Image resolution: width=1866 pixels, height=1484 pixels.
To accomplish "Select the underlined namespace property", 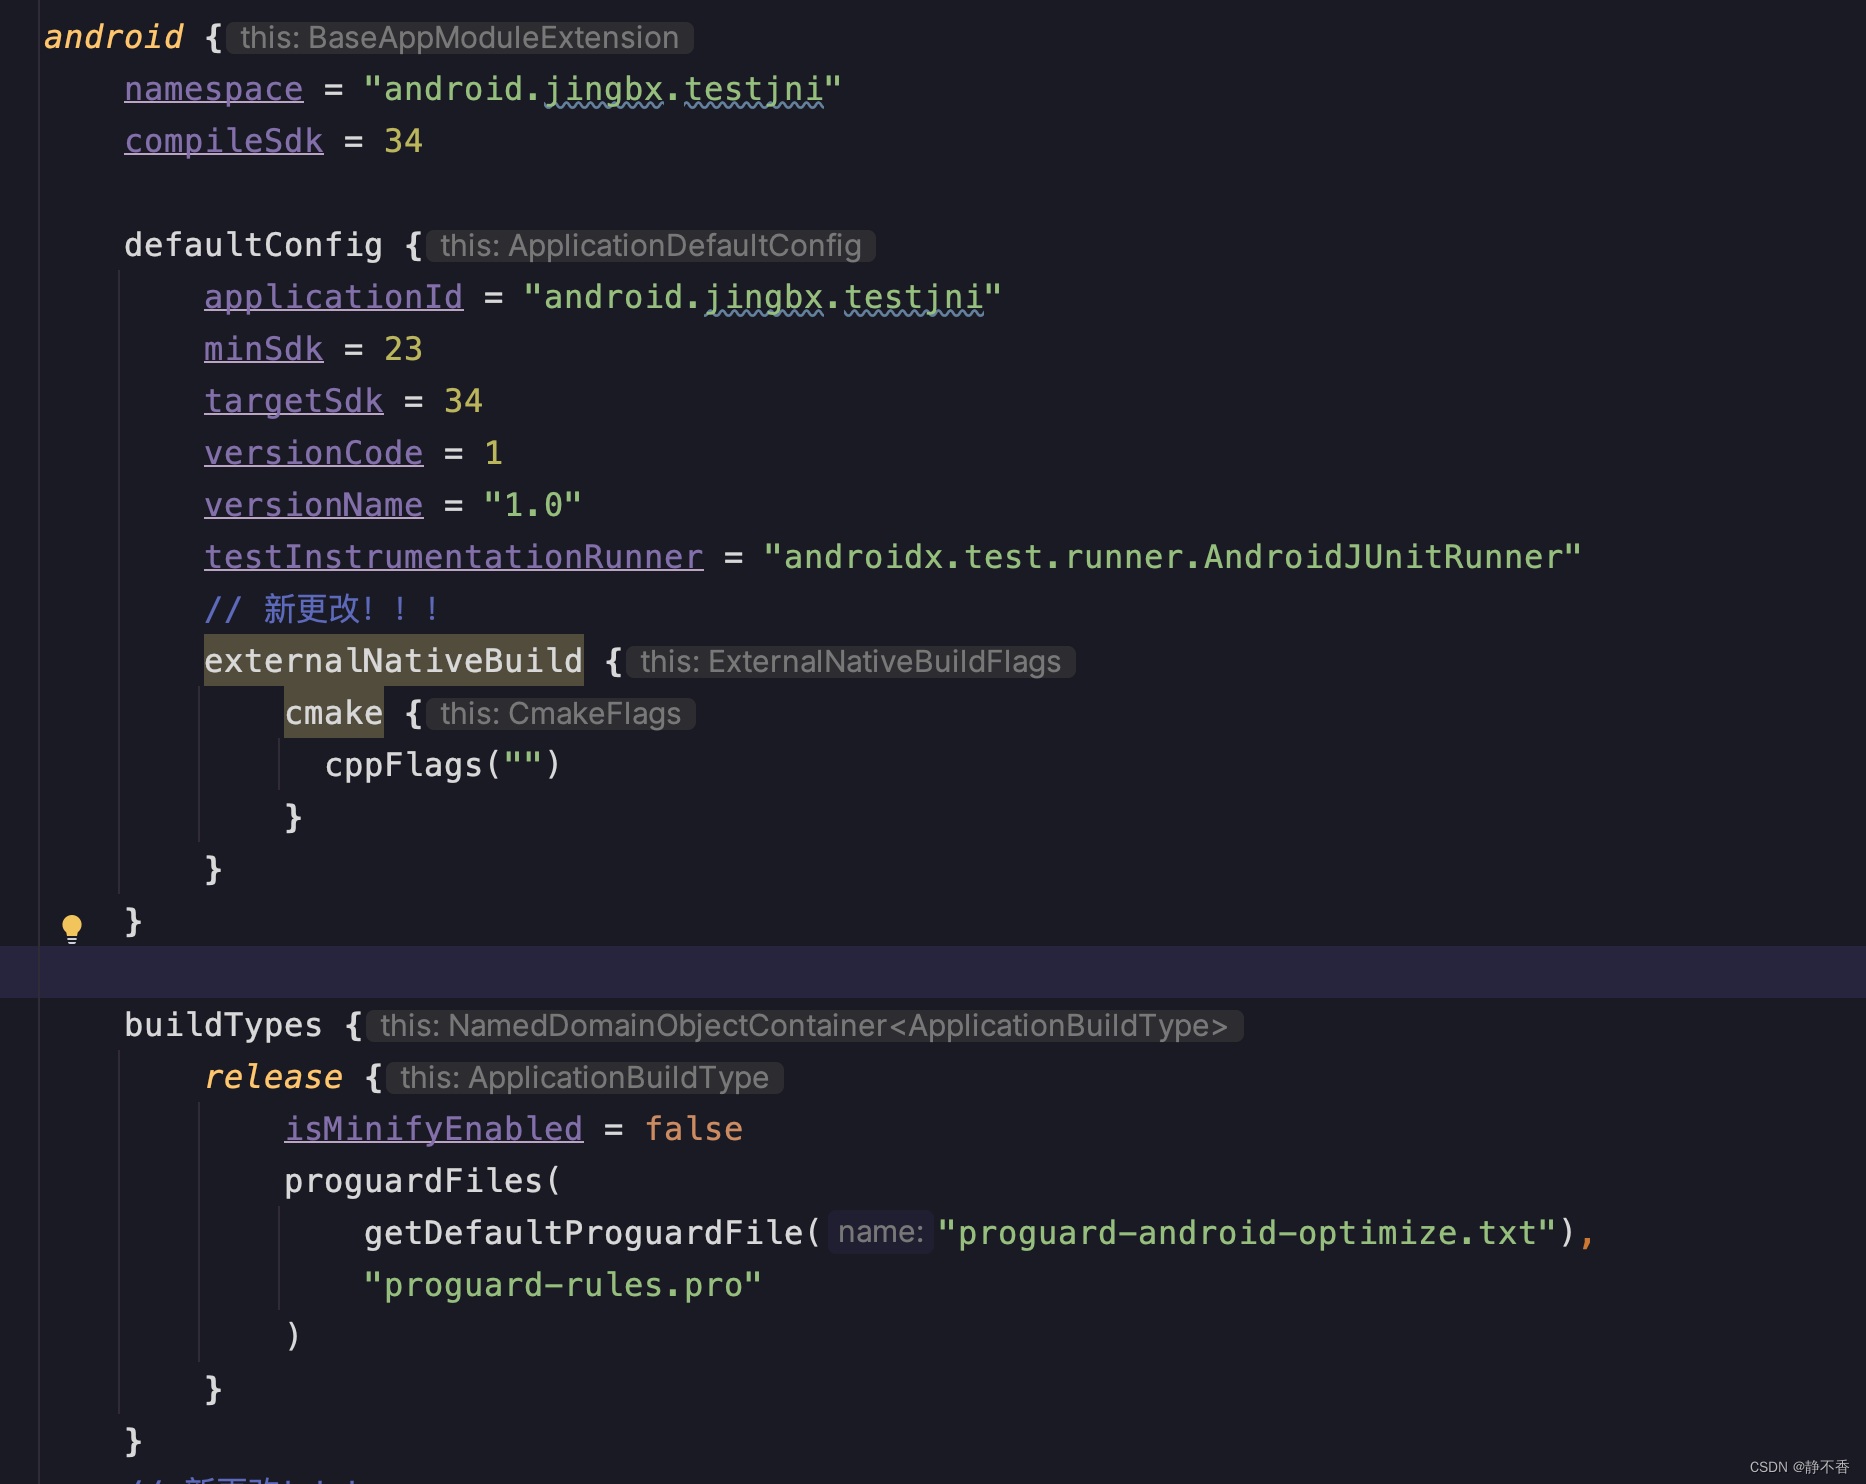I will click(213, 88).
